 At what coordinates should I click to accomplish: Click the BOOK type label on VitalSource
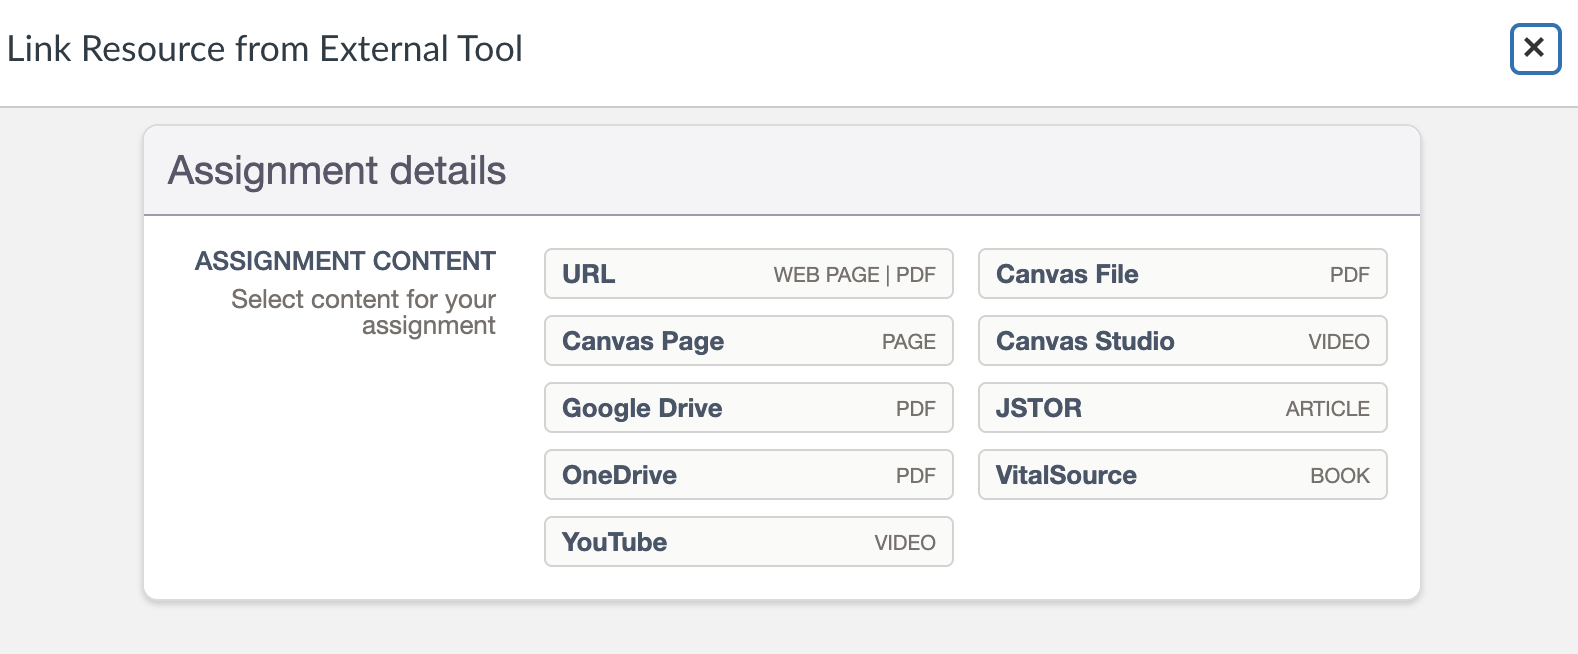click(1339, 476)
